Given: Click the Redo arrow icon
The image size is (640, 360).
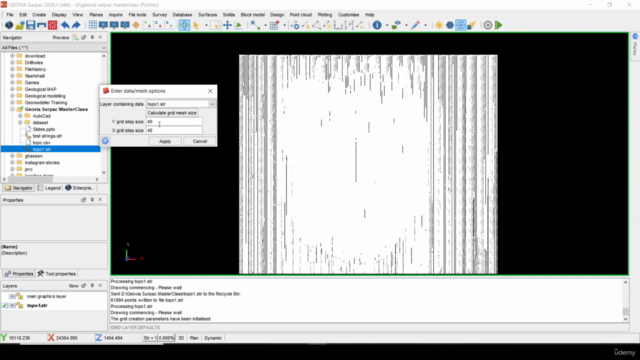Looking at the screenshot, I should tap(76, 25).
